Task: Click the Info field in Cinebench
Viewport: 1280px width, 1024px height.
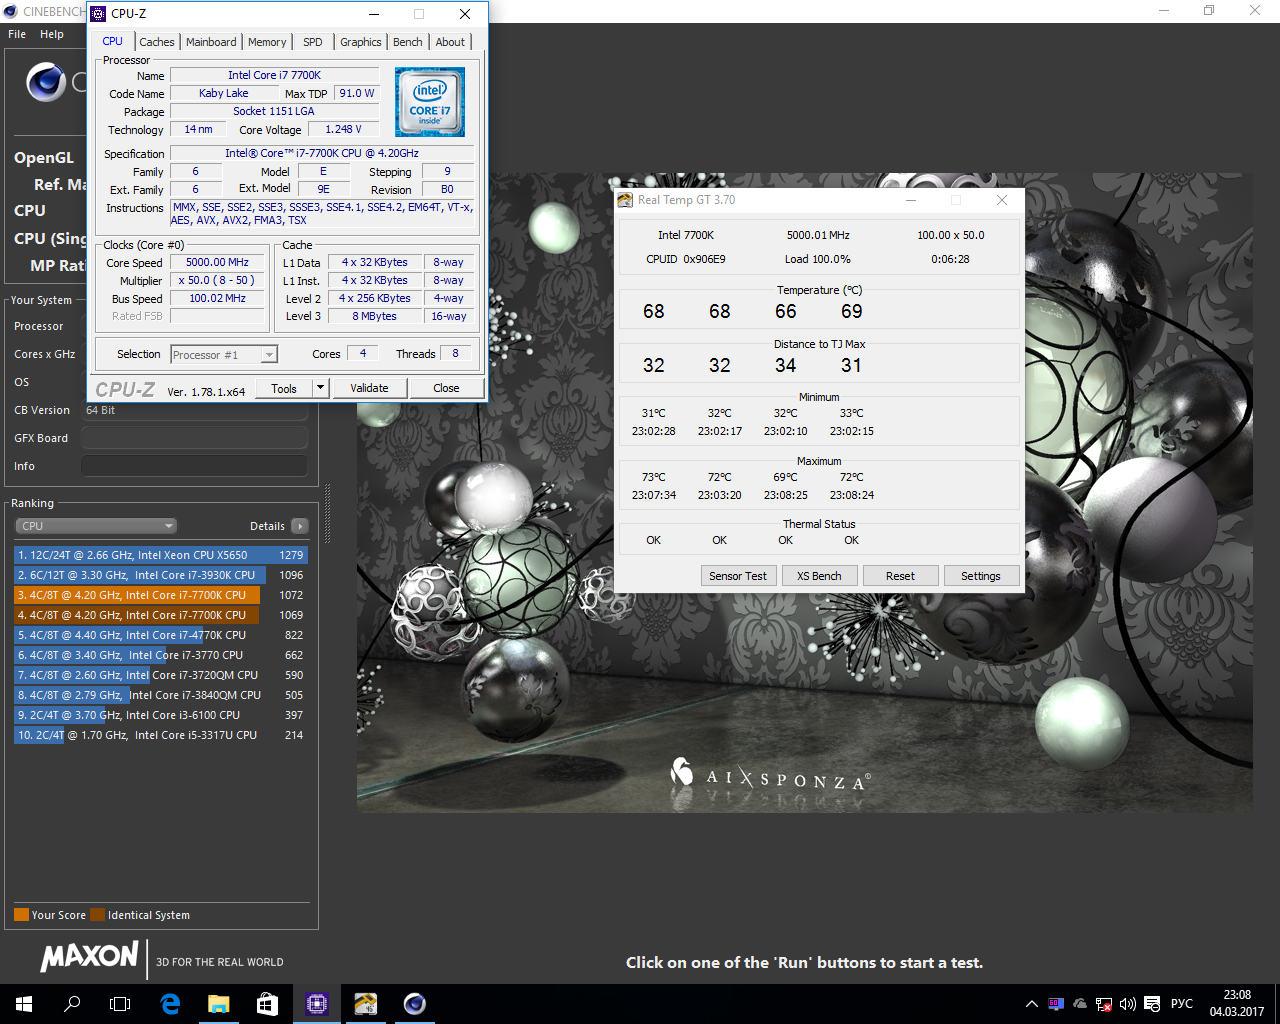Action: [194, 466]
